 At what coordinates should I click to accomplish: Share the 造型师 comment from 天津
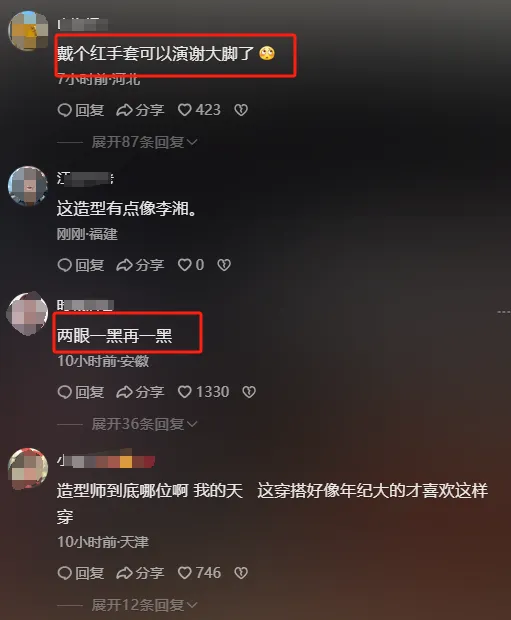tap(140, 573)
